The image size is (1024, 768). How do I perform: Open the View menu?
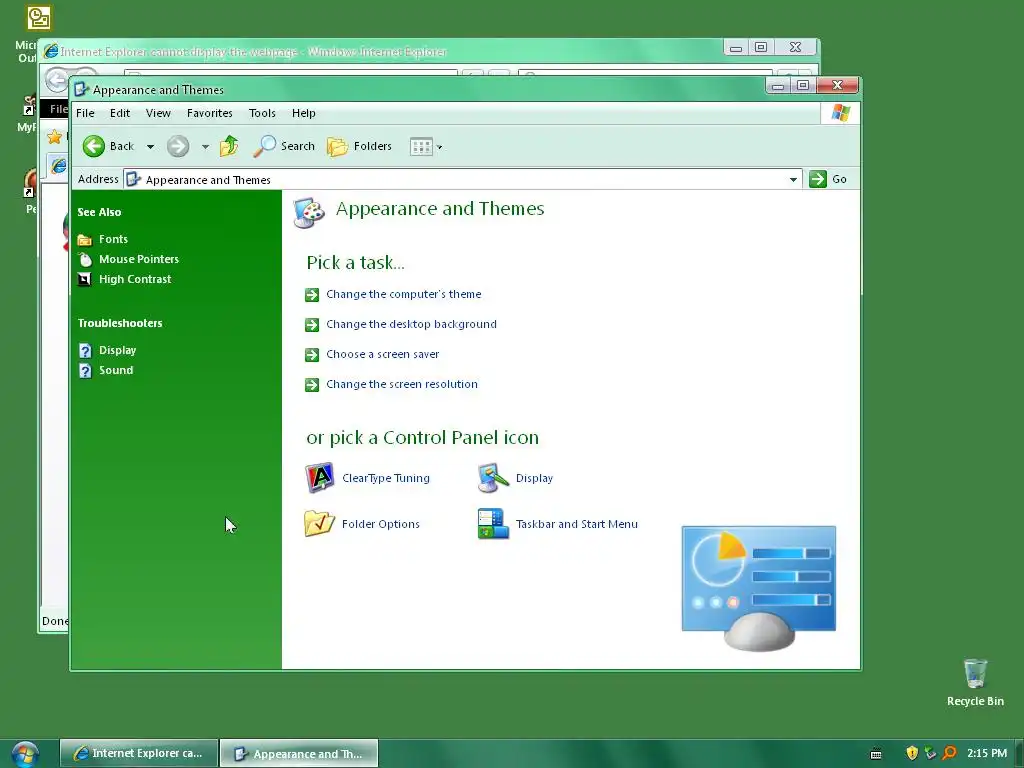pyautogui.click(x=158, y=113)
